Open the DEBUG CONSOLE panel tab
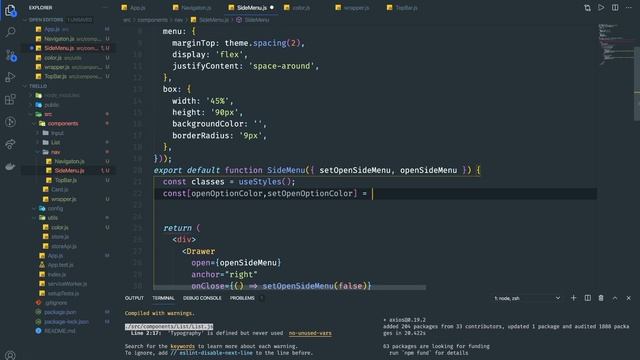 coord(202,298)
